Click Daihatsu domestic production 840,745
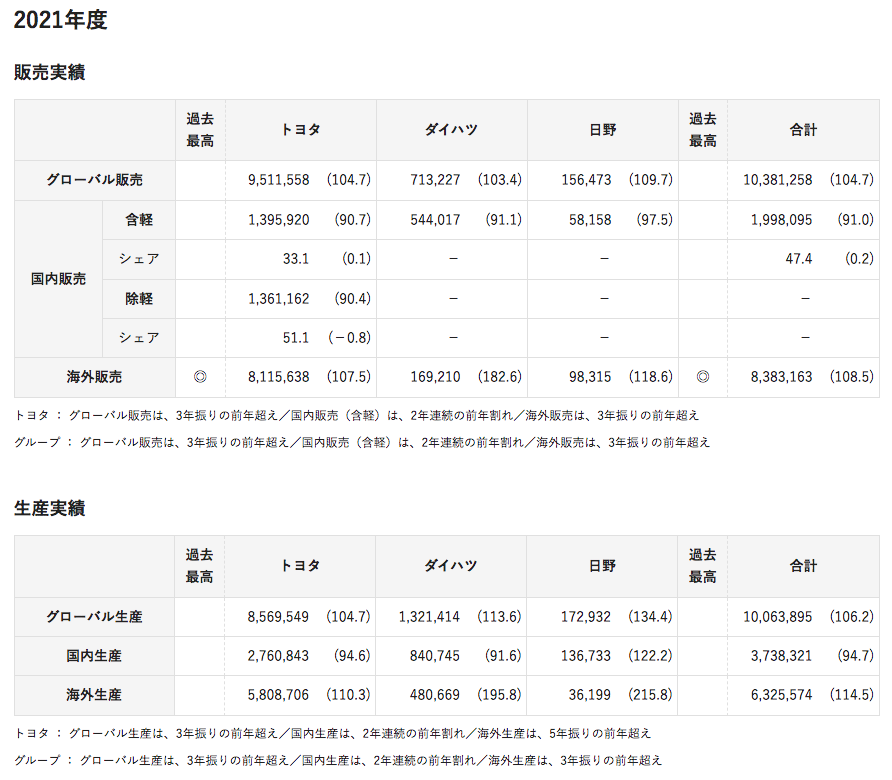Screen dimensions: 892x780 435,656
